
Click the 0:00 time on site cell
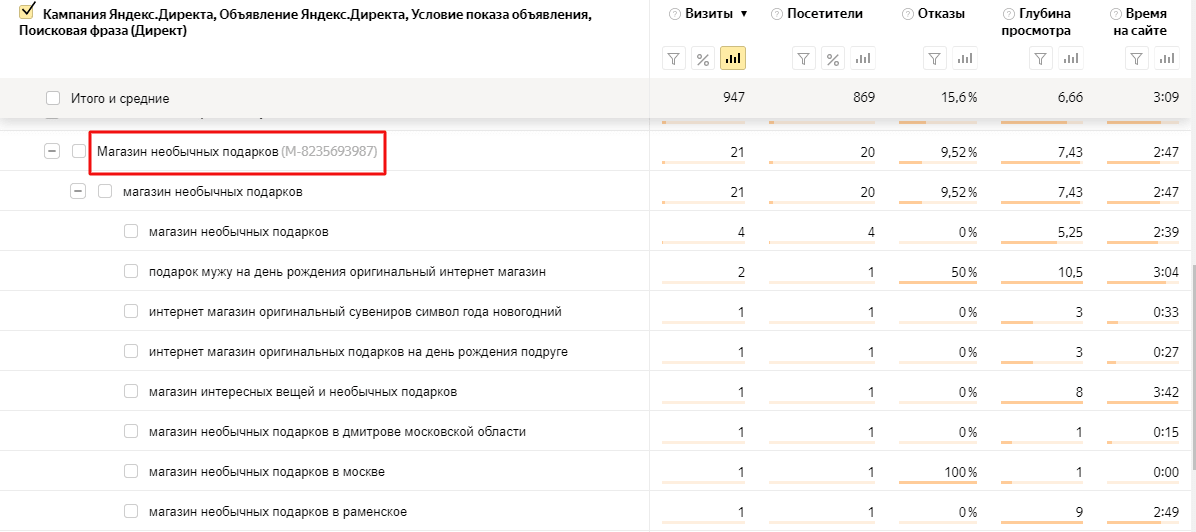pyautogui.click(x=1166, y=472)
